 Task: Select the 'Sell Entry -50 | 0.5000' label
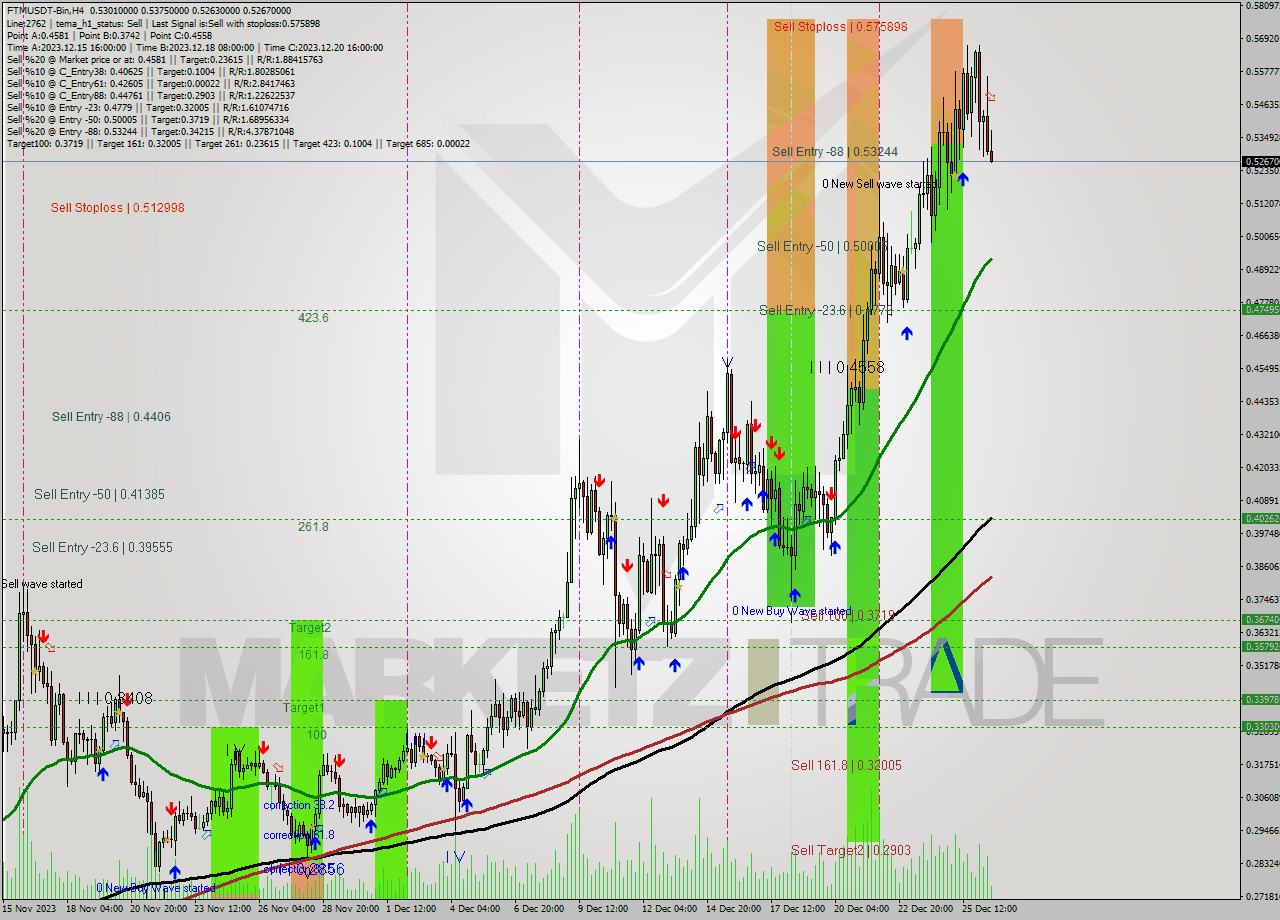822,246
